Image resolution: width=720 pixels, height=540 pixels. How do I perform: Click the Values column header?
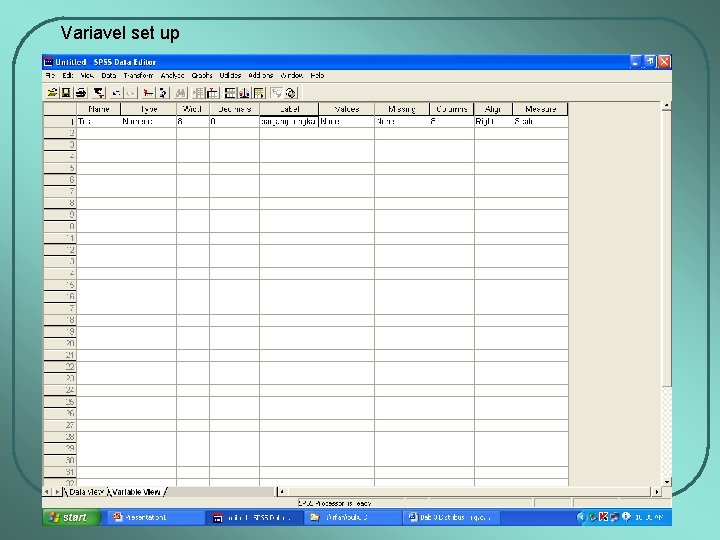tap(347, 109)
